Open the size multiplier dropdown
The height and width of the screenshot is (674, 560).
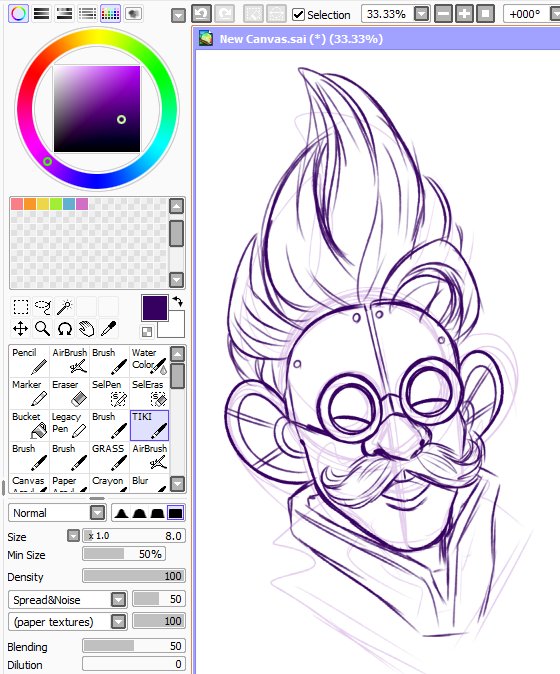coord(73,536)
